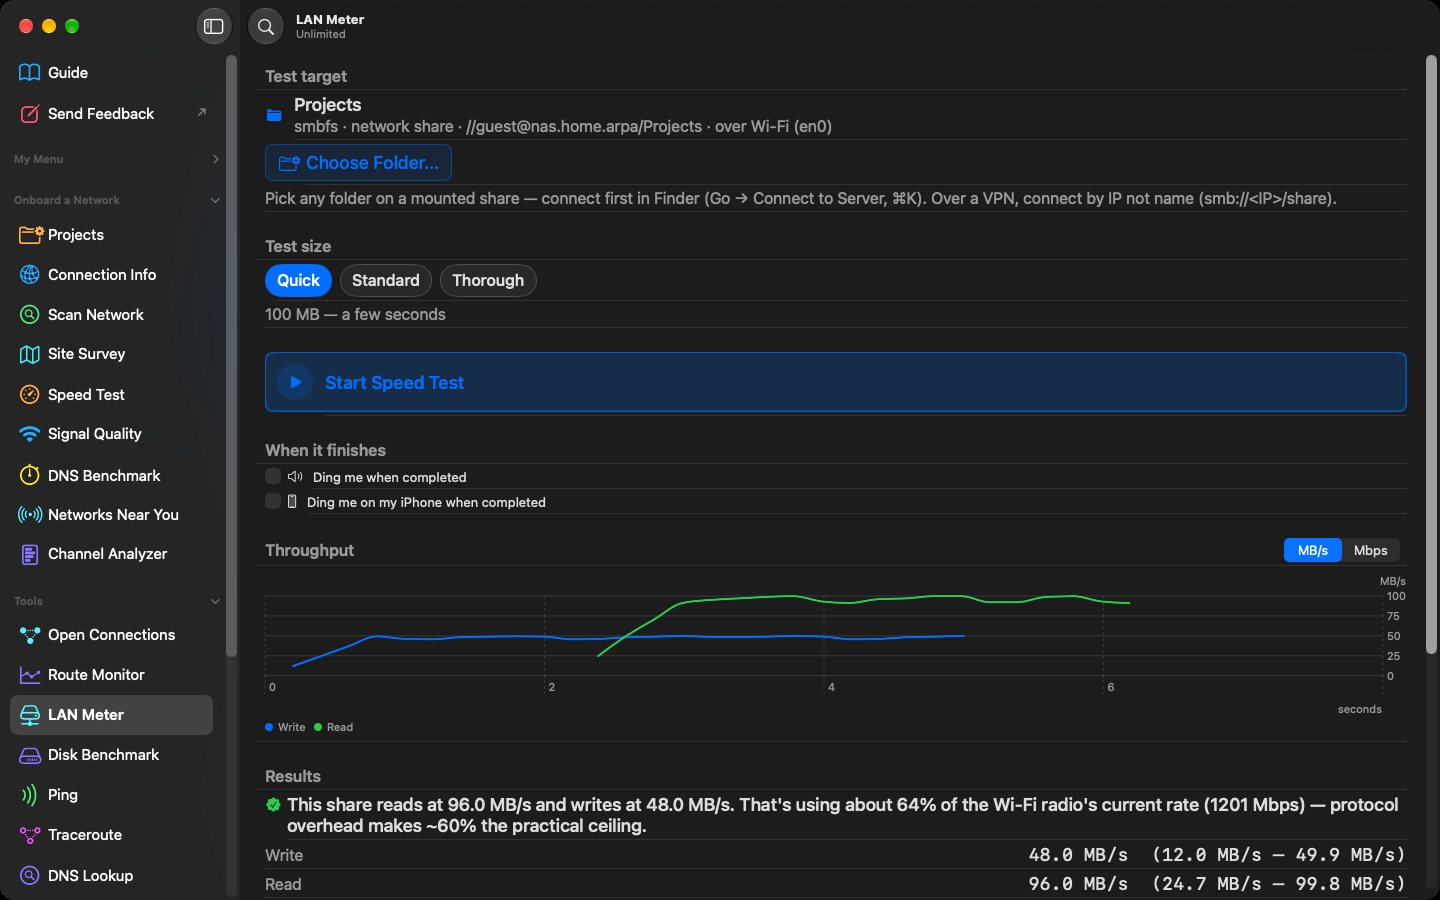
Task: Expand the My Menu section chevron
Action: pos(216,160)
